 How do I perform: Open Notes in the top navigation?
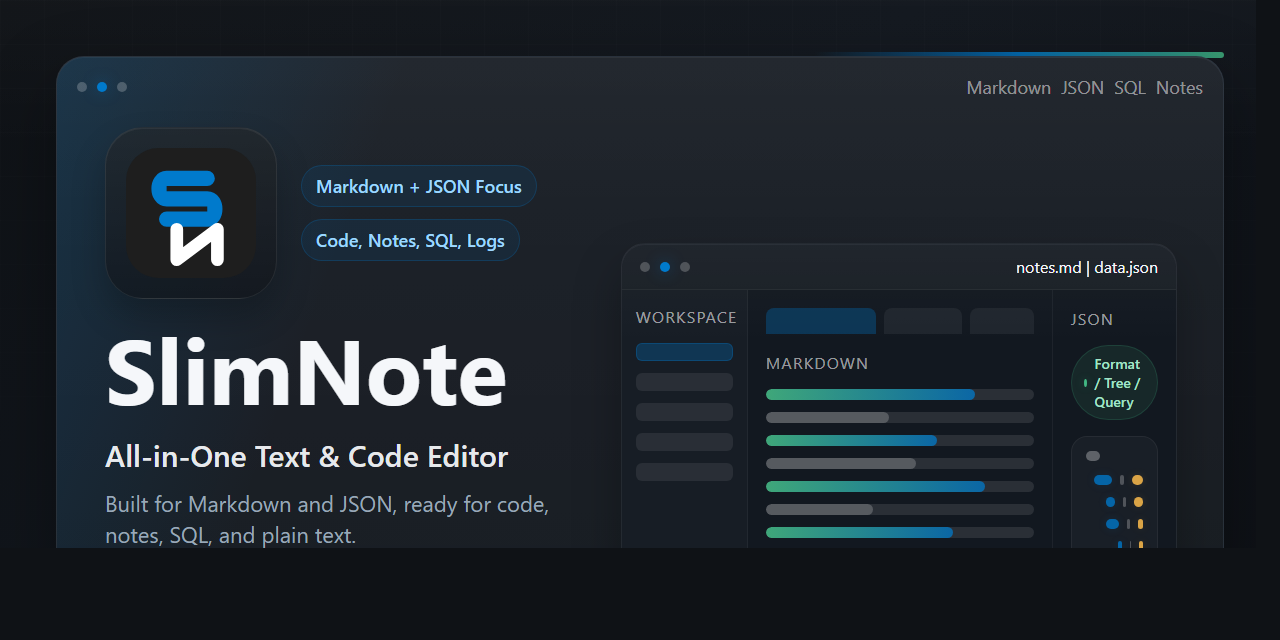[x=1179, y=88]
